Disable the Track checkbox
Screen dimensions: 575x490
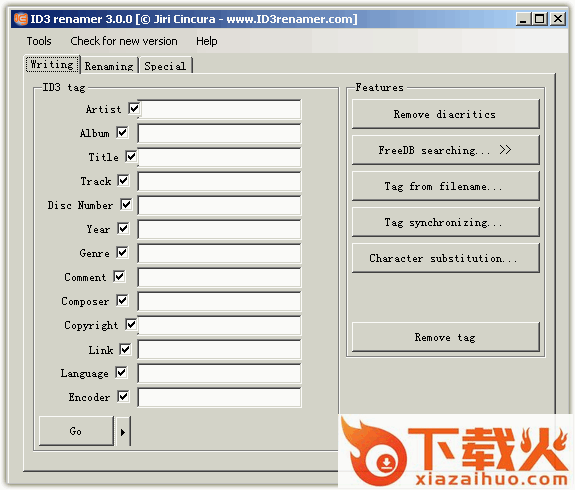click(x=123, y=180)
